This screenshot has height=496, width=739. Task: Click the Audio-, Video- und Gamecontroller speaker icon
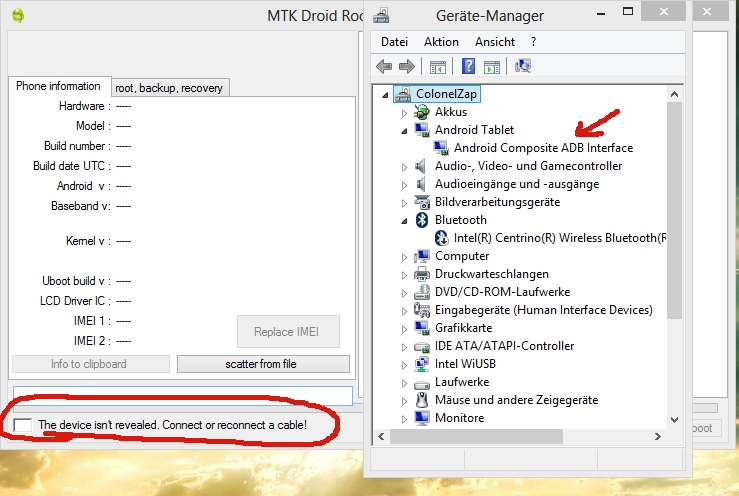421,166
